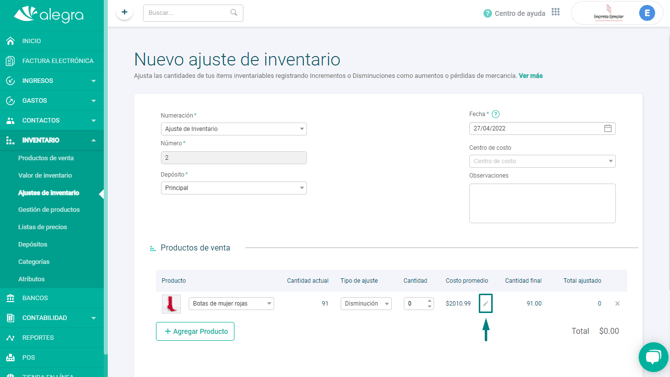Open the Numeración dropdown
The height and width of the screenshot is (377, 670).
pyautogui.click(x=234, y=129)
